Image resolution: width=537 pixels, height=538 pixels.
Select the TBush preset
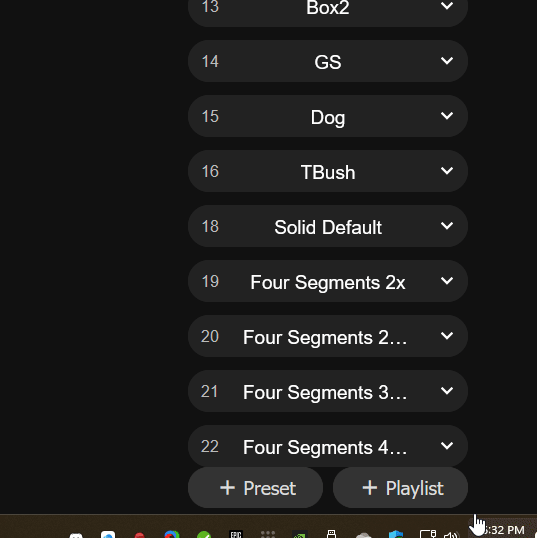coord(328,171)
